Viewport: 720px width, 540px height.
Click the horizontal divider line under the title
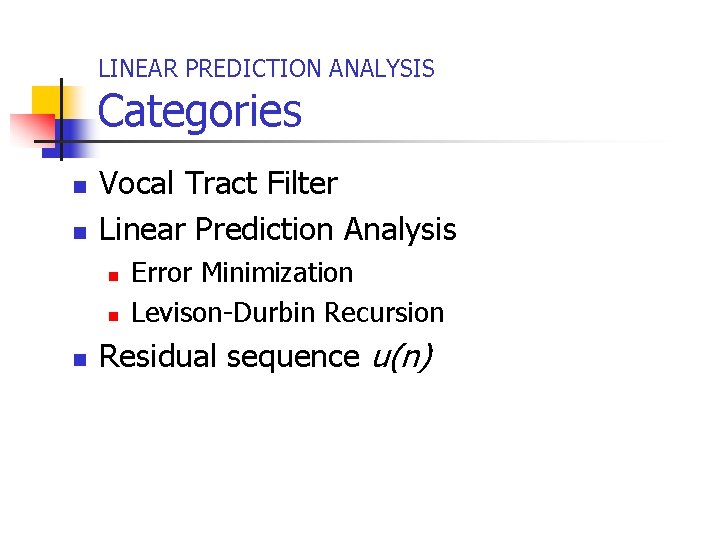click(400, 143)
